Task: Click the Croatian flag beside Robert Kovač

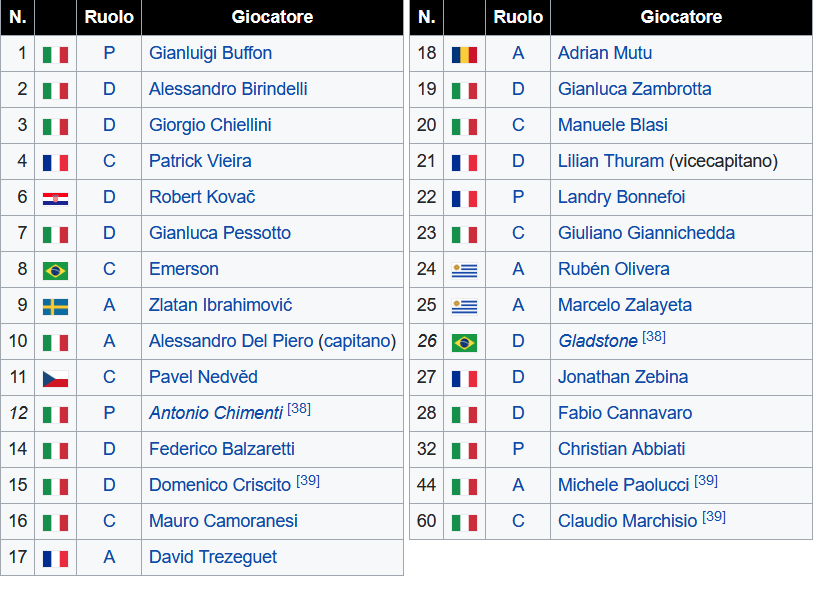Action: [x=55, y=199]
